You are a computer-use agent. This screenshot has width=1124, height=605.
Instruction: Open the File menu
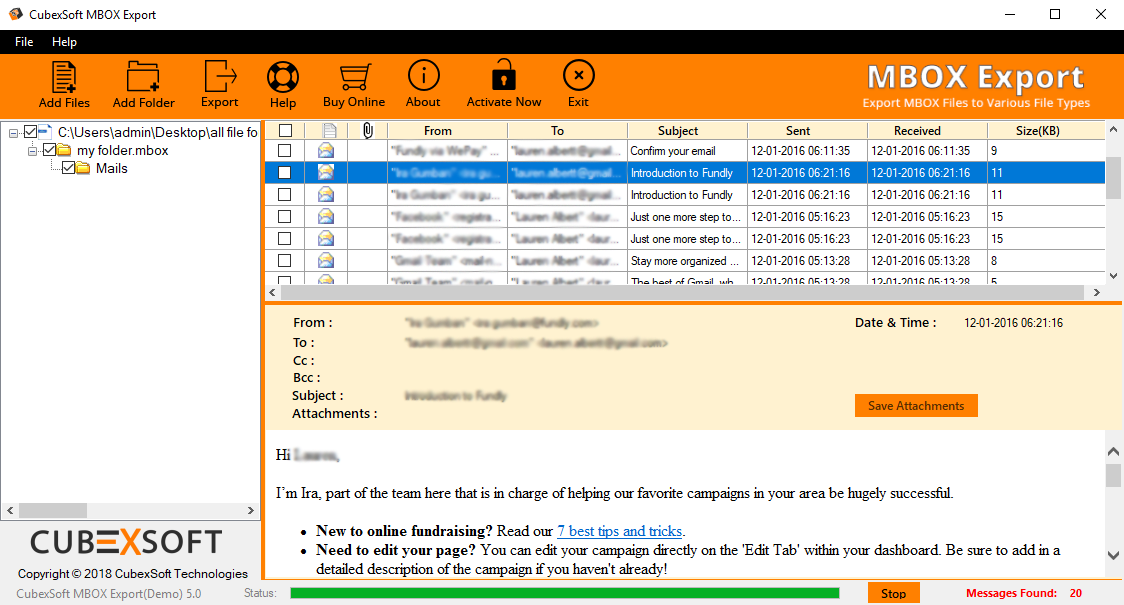(x=24, y=42)
